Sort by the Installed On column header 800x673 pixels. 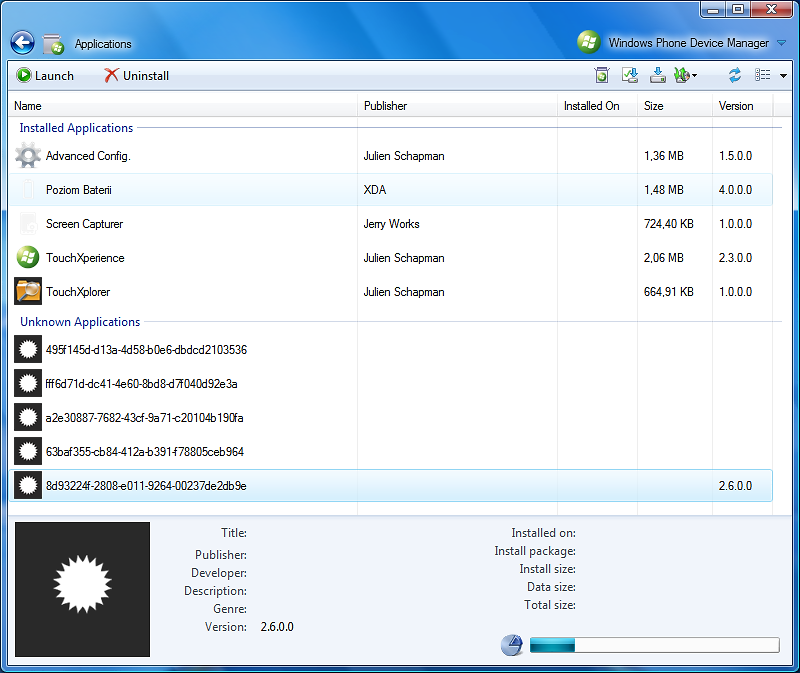597,106
